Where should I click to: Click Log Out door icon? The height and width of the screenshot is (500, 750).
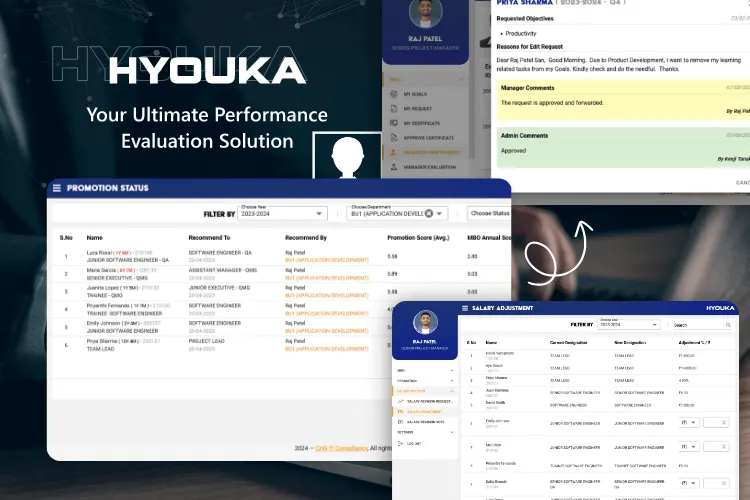click(x=400, y=444)
